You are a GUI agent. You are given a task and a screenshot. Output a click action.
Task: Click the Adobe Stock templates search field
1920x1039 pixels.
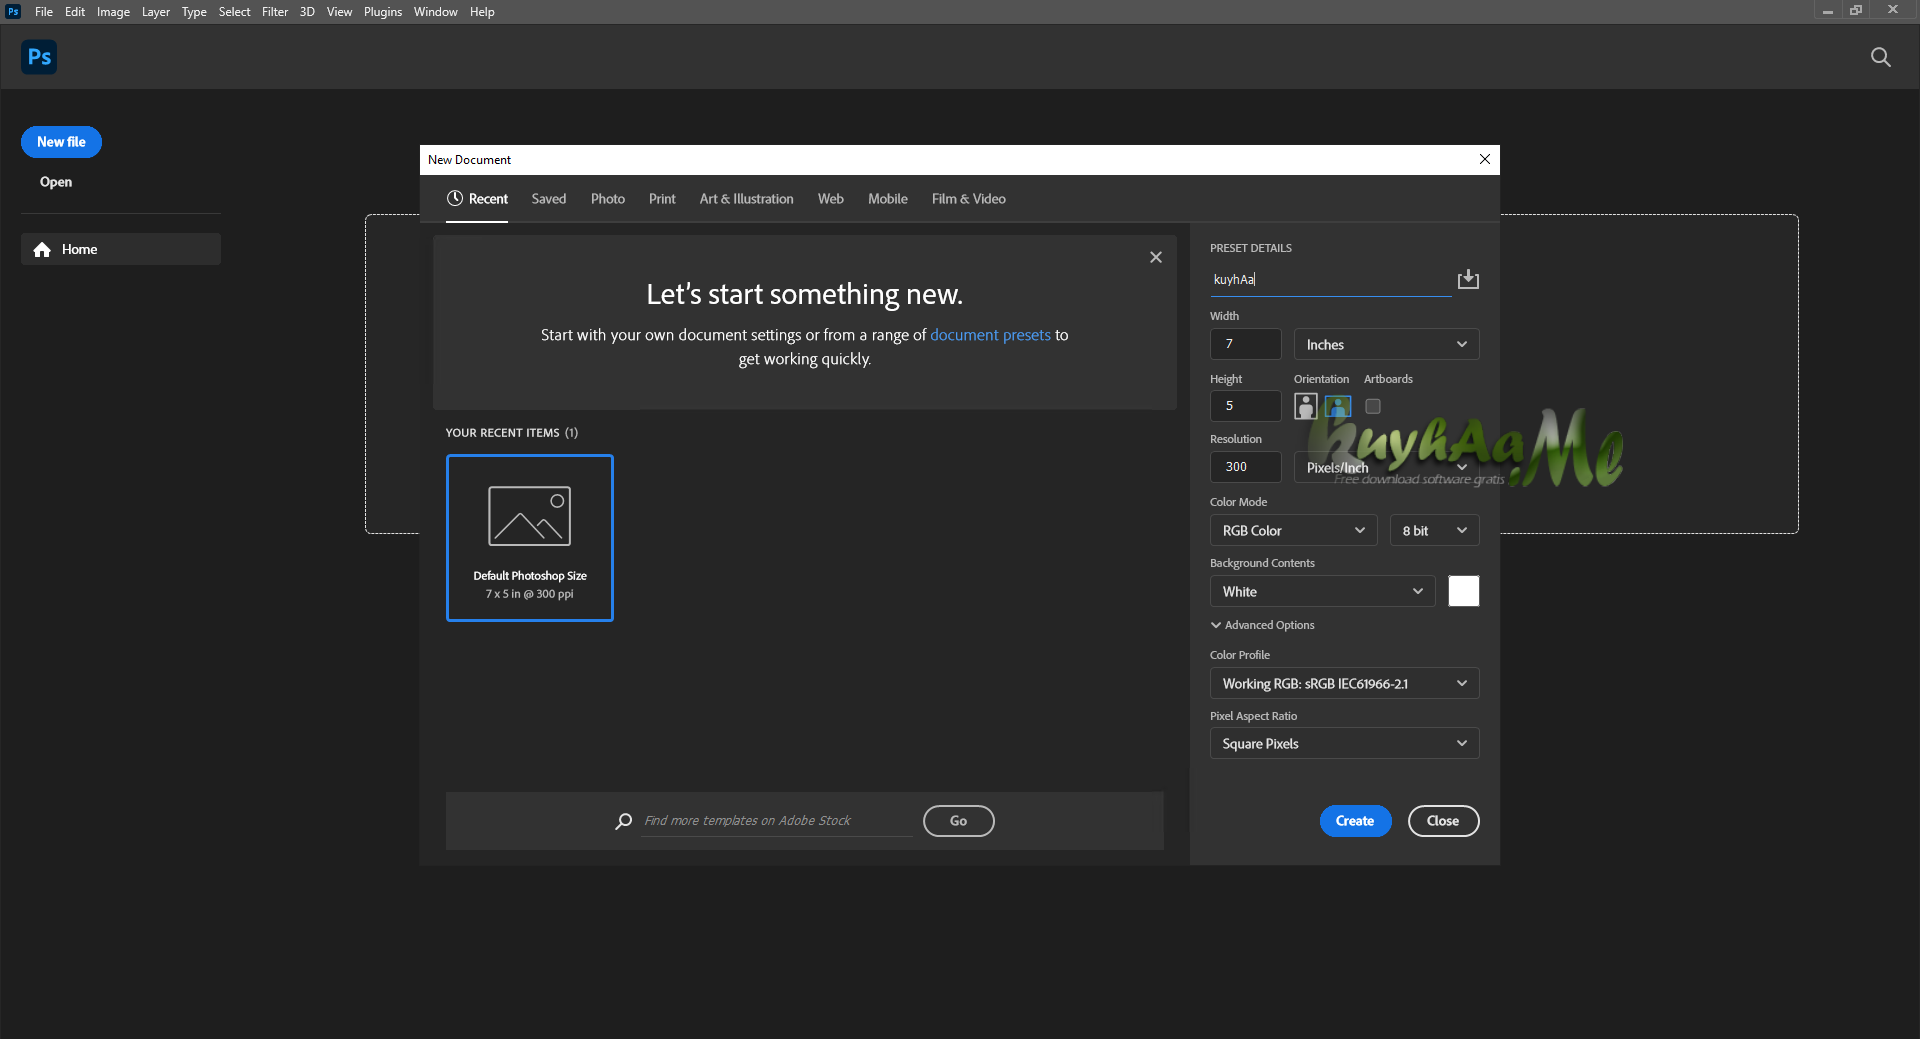pos(777,821)
